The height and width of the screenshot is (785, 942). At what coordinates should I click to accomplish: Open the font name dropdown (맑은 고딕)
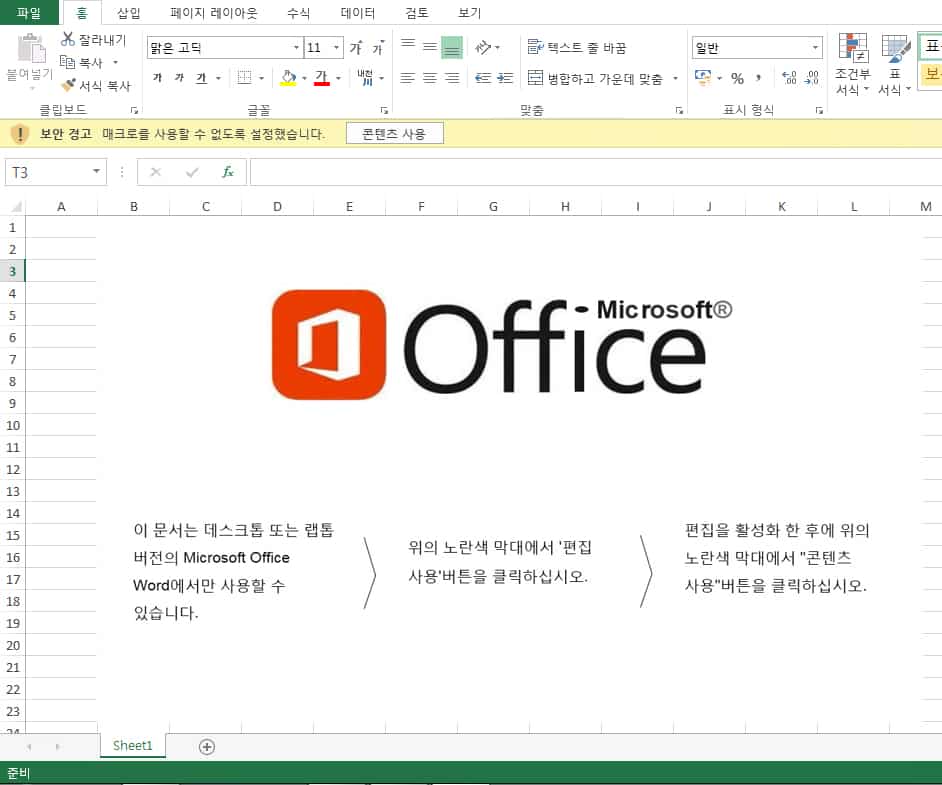296,48
